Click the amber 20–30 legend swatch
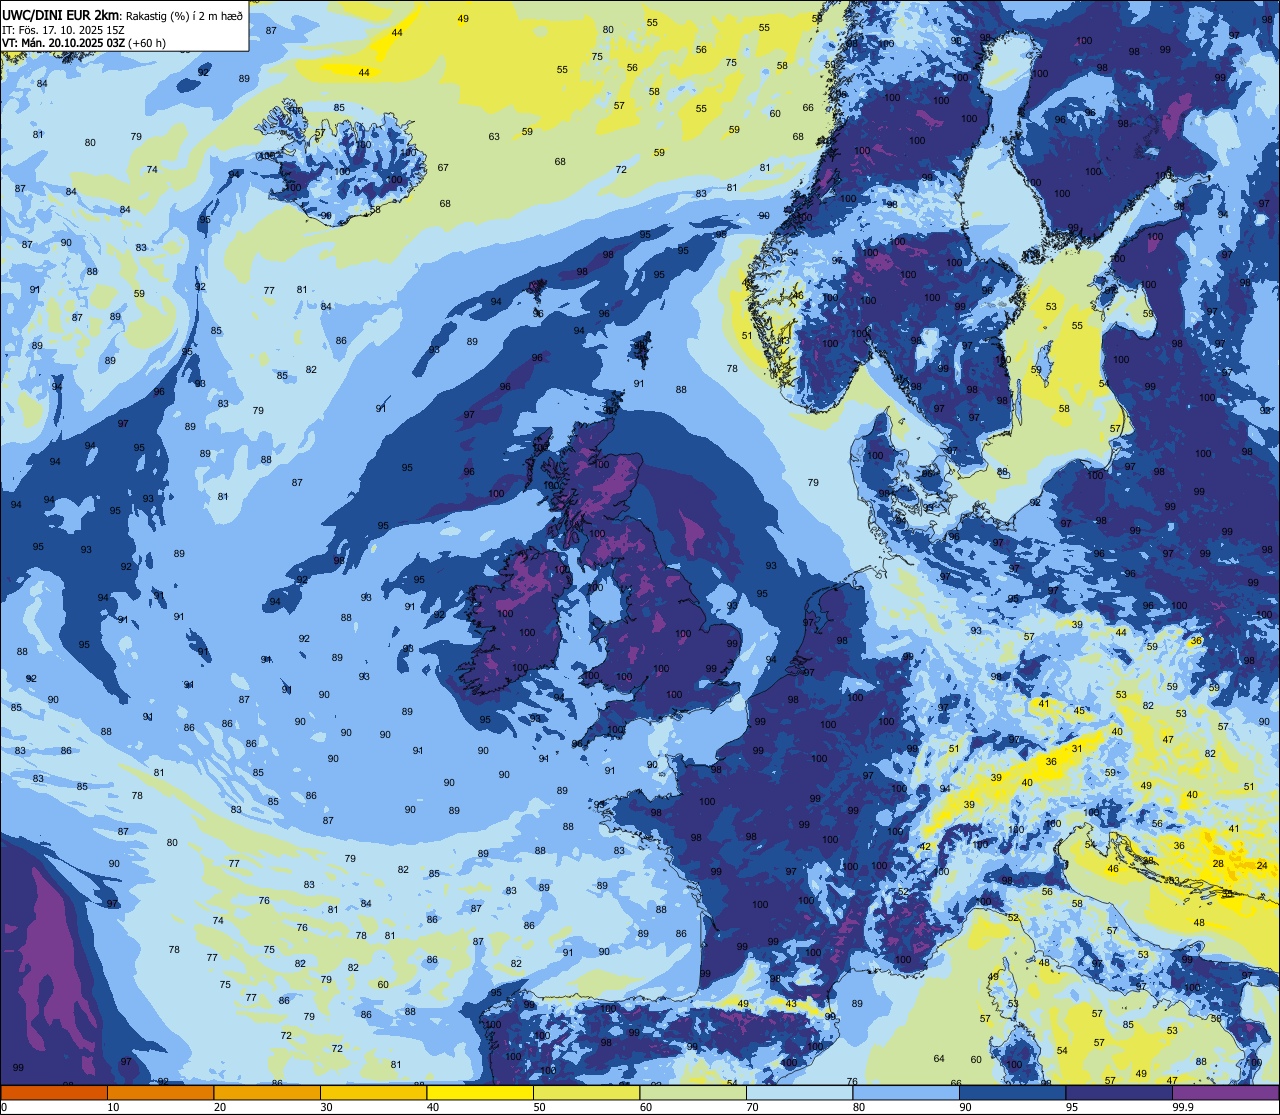 coord(267,1093)
